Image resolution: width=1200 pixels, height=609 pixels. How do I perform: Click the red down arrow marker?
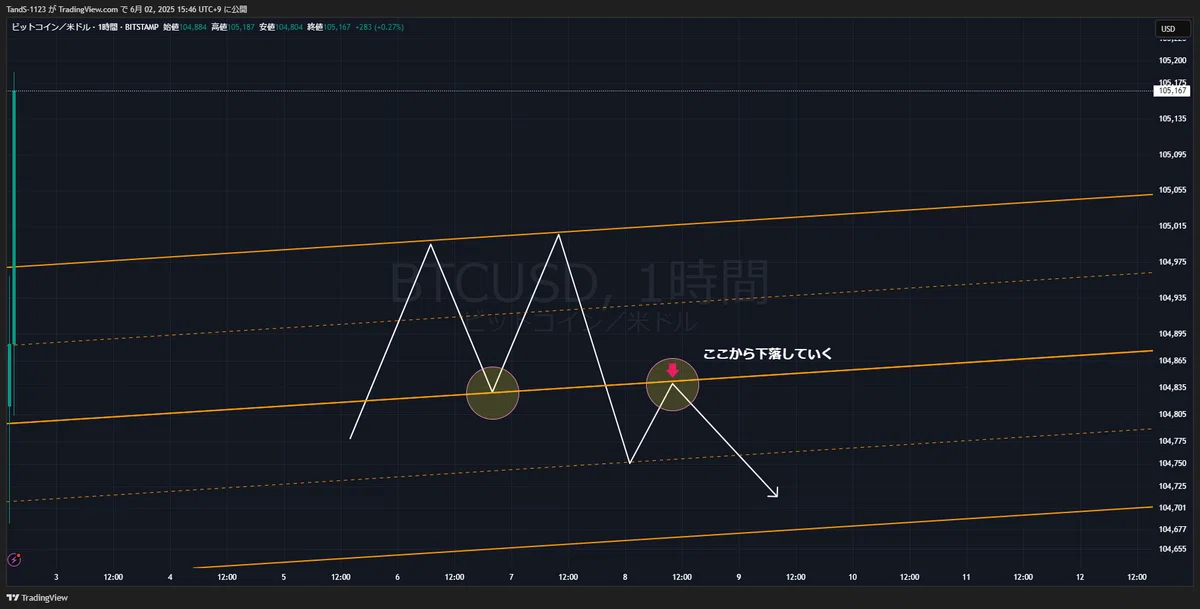pyautogui.click(x=673, y=370)
